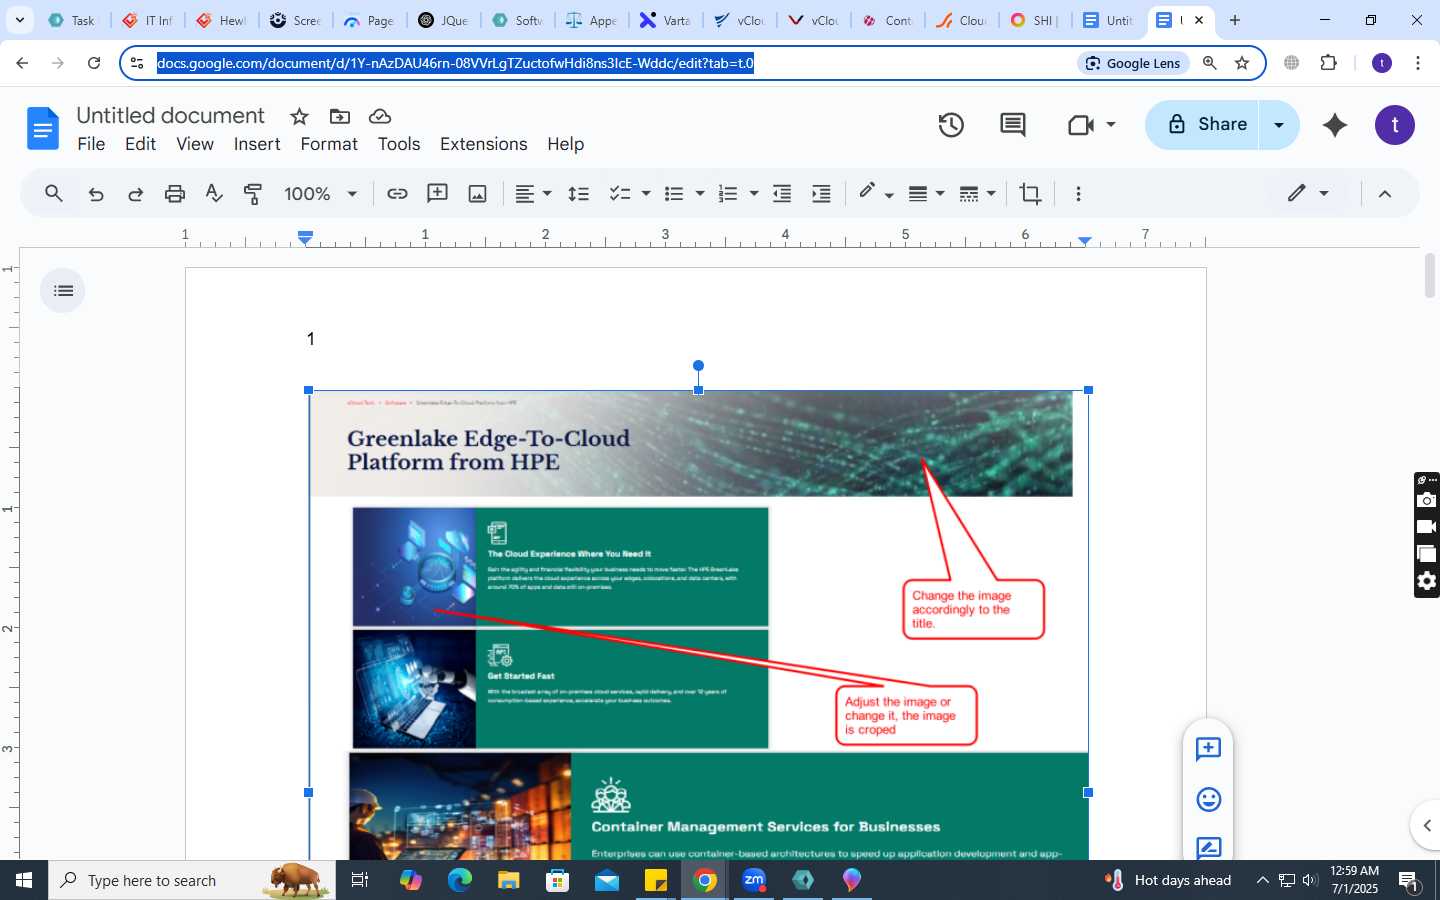
Task: Click the Insert link icon
Action: 397,194
